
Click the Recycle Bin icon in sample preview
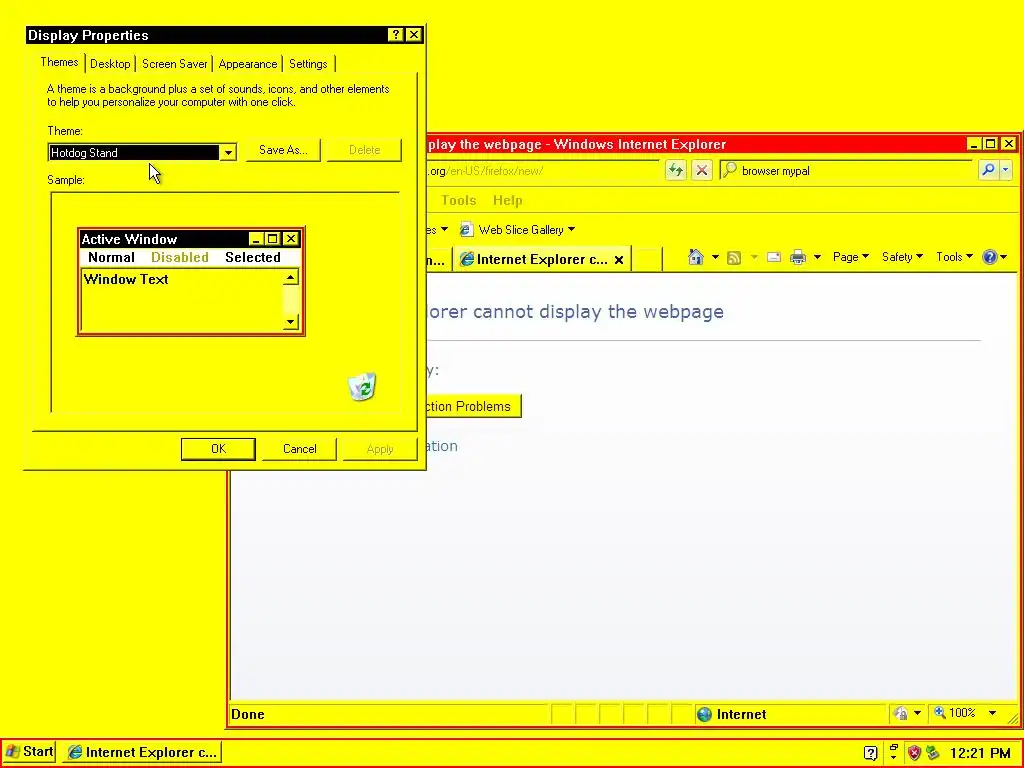coord(362,387)
